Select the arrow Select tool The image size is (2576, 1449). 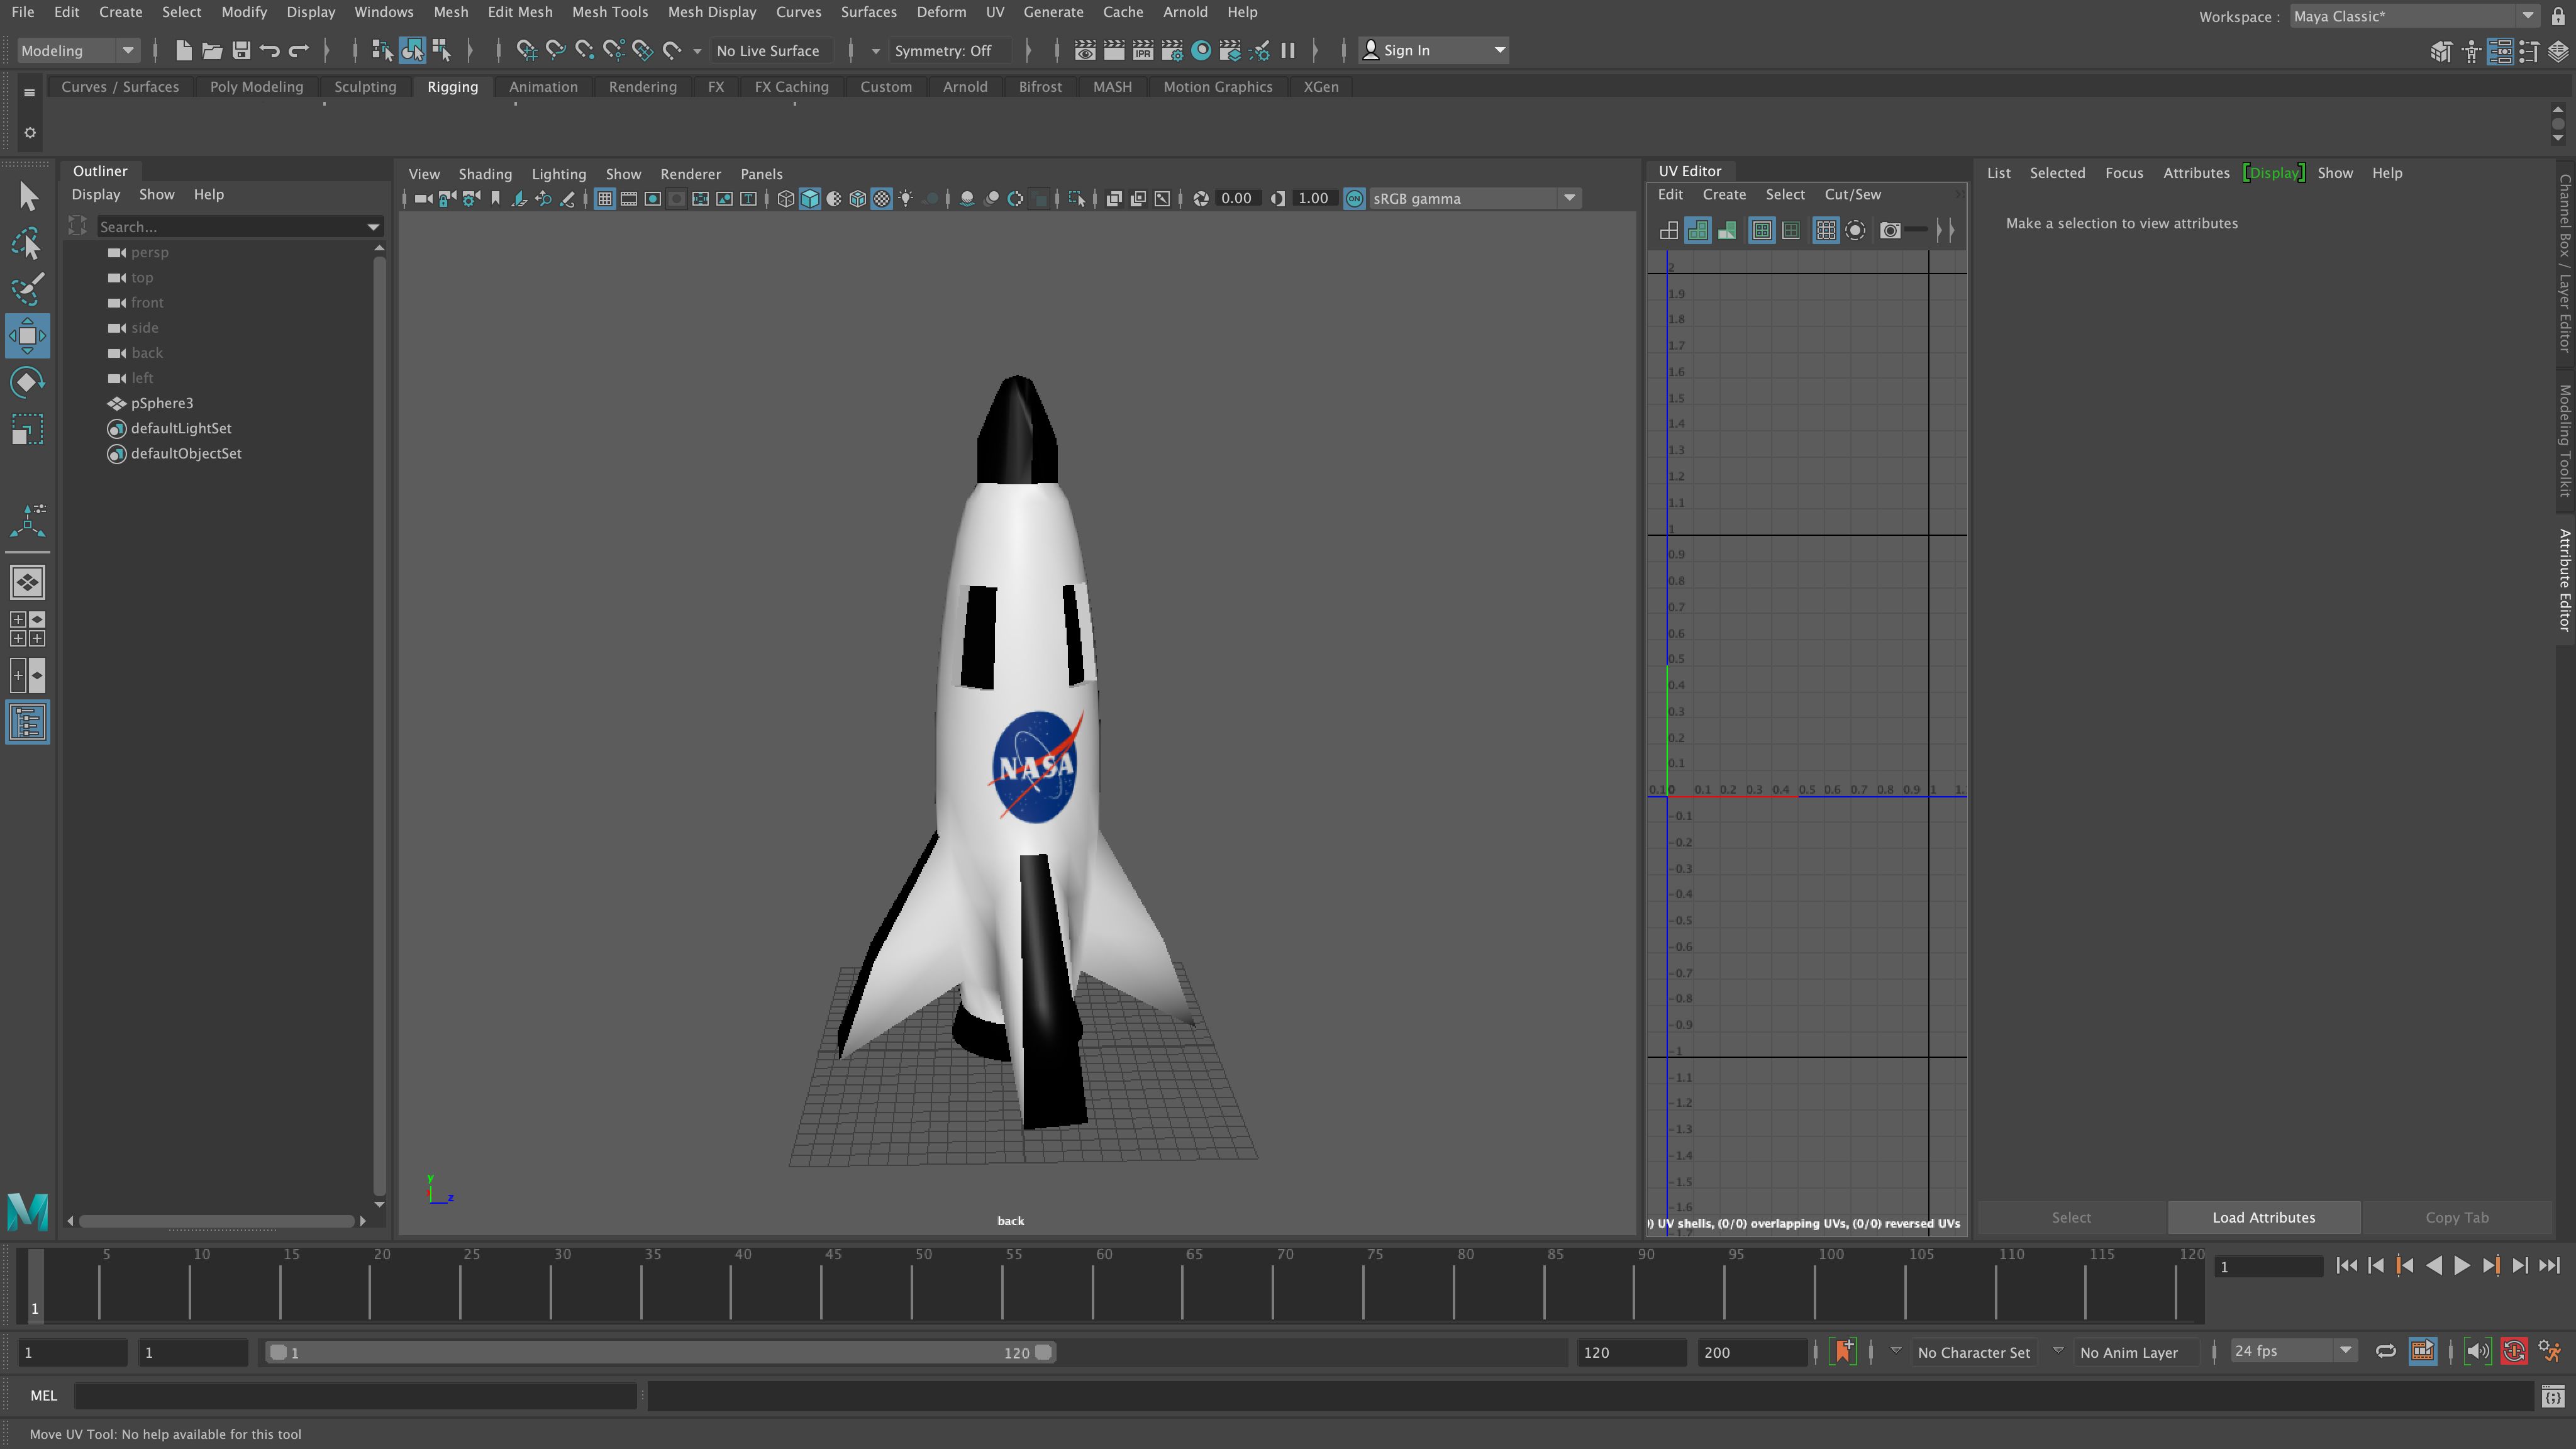point(28,196)
